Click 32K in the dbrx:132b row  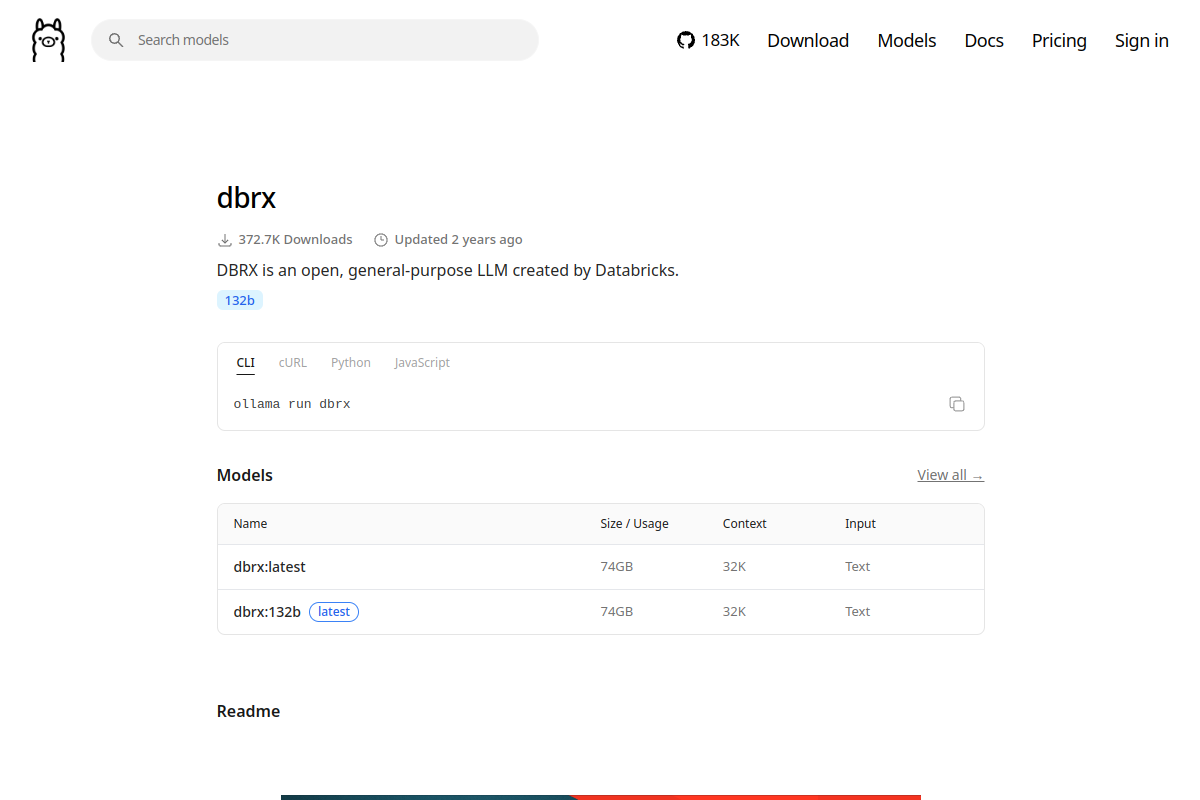coord(734,612)
